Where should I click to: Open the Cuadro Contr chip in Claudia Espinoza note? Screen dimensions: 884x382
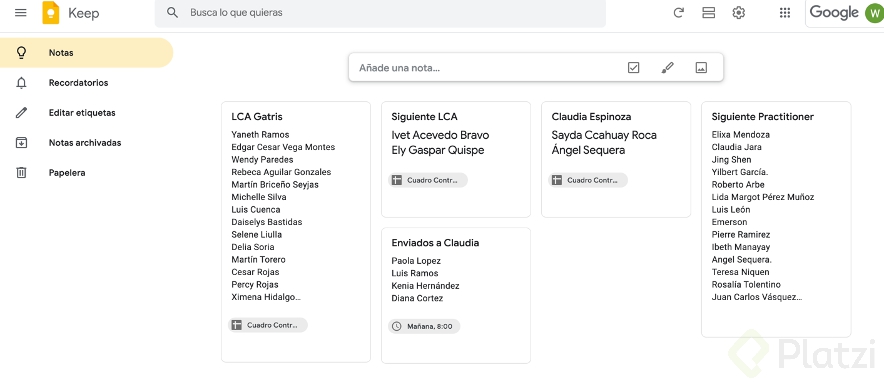[588, 180]
